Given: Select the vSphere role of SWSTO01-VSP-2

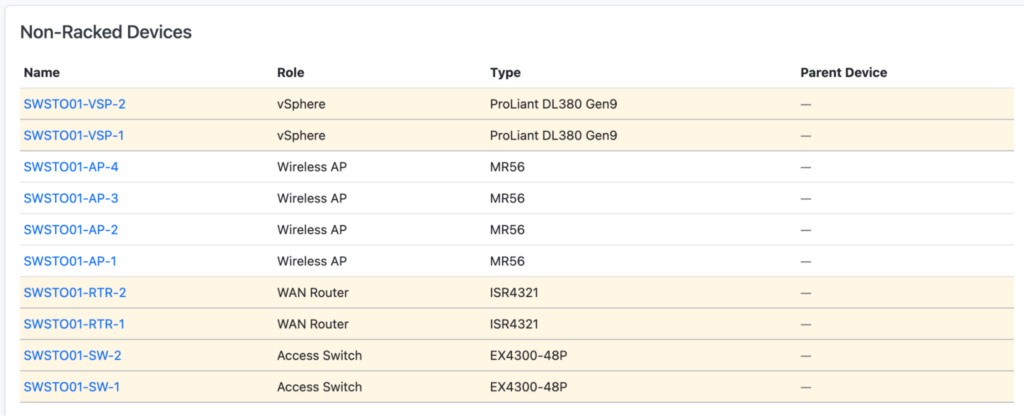Looking at the screenshot, I should (x=301, y=104).
